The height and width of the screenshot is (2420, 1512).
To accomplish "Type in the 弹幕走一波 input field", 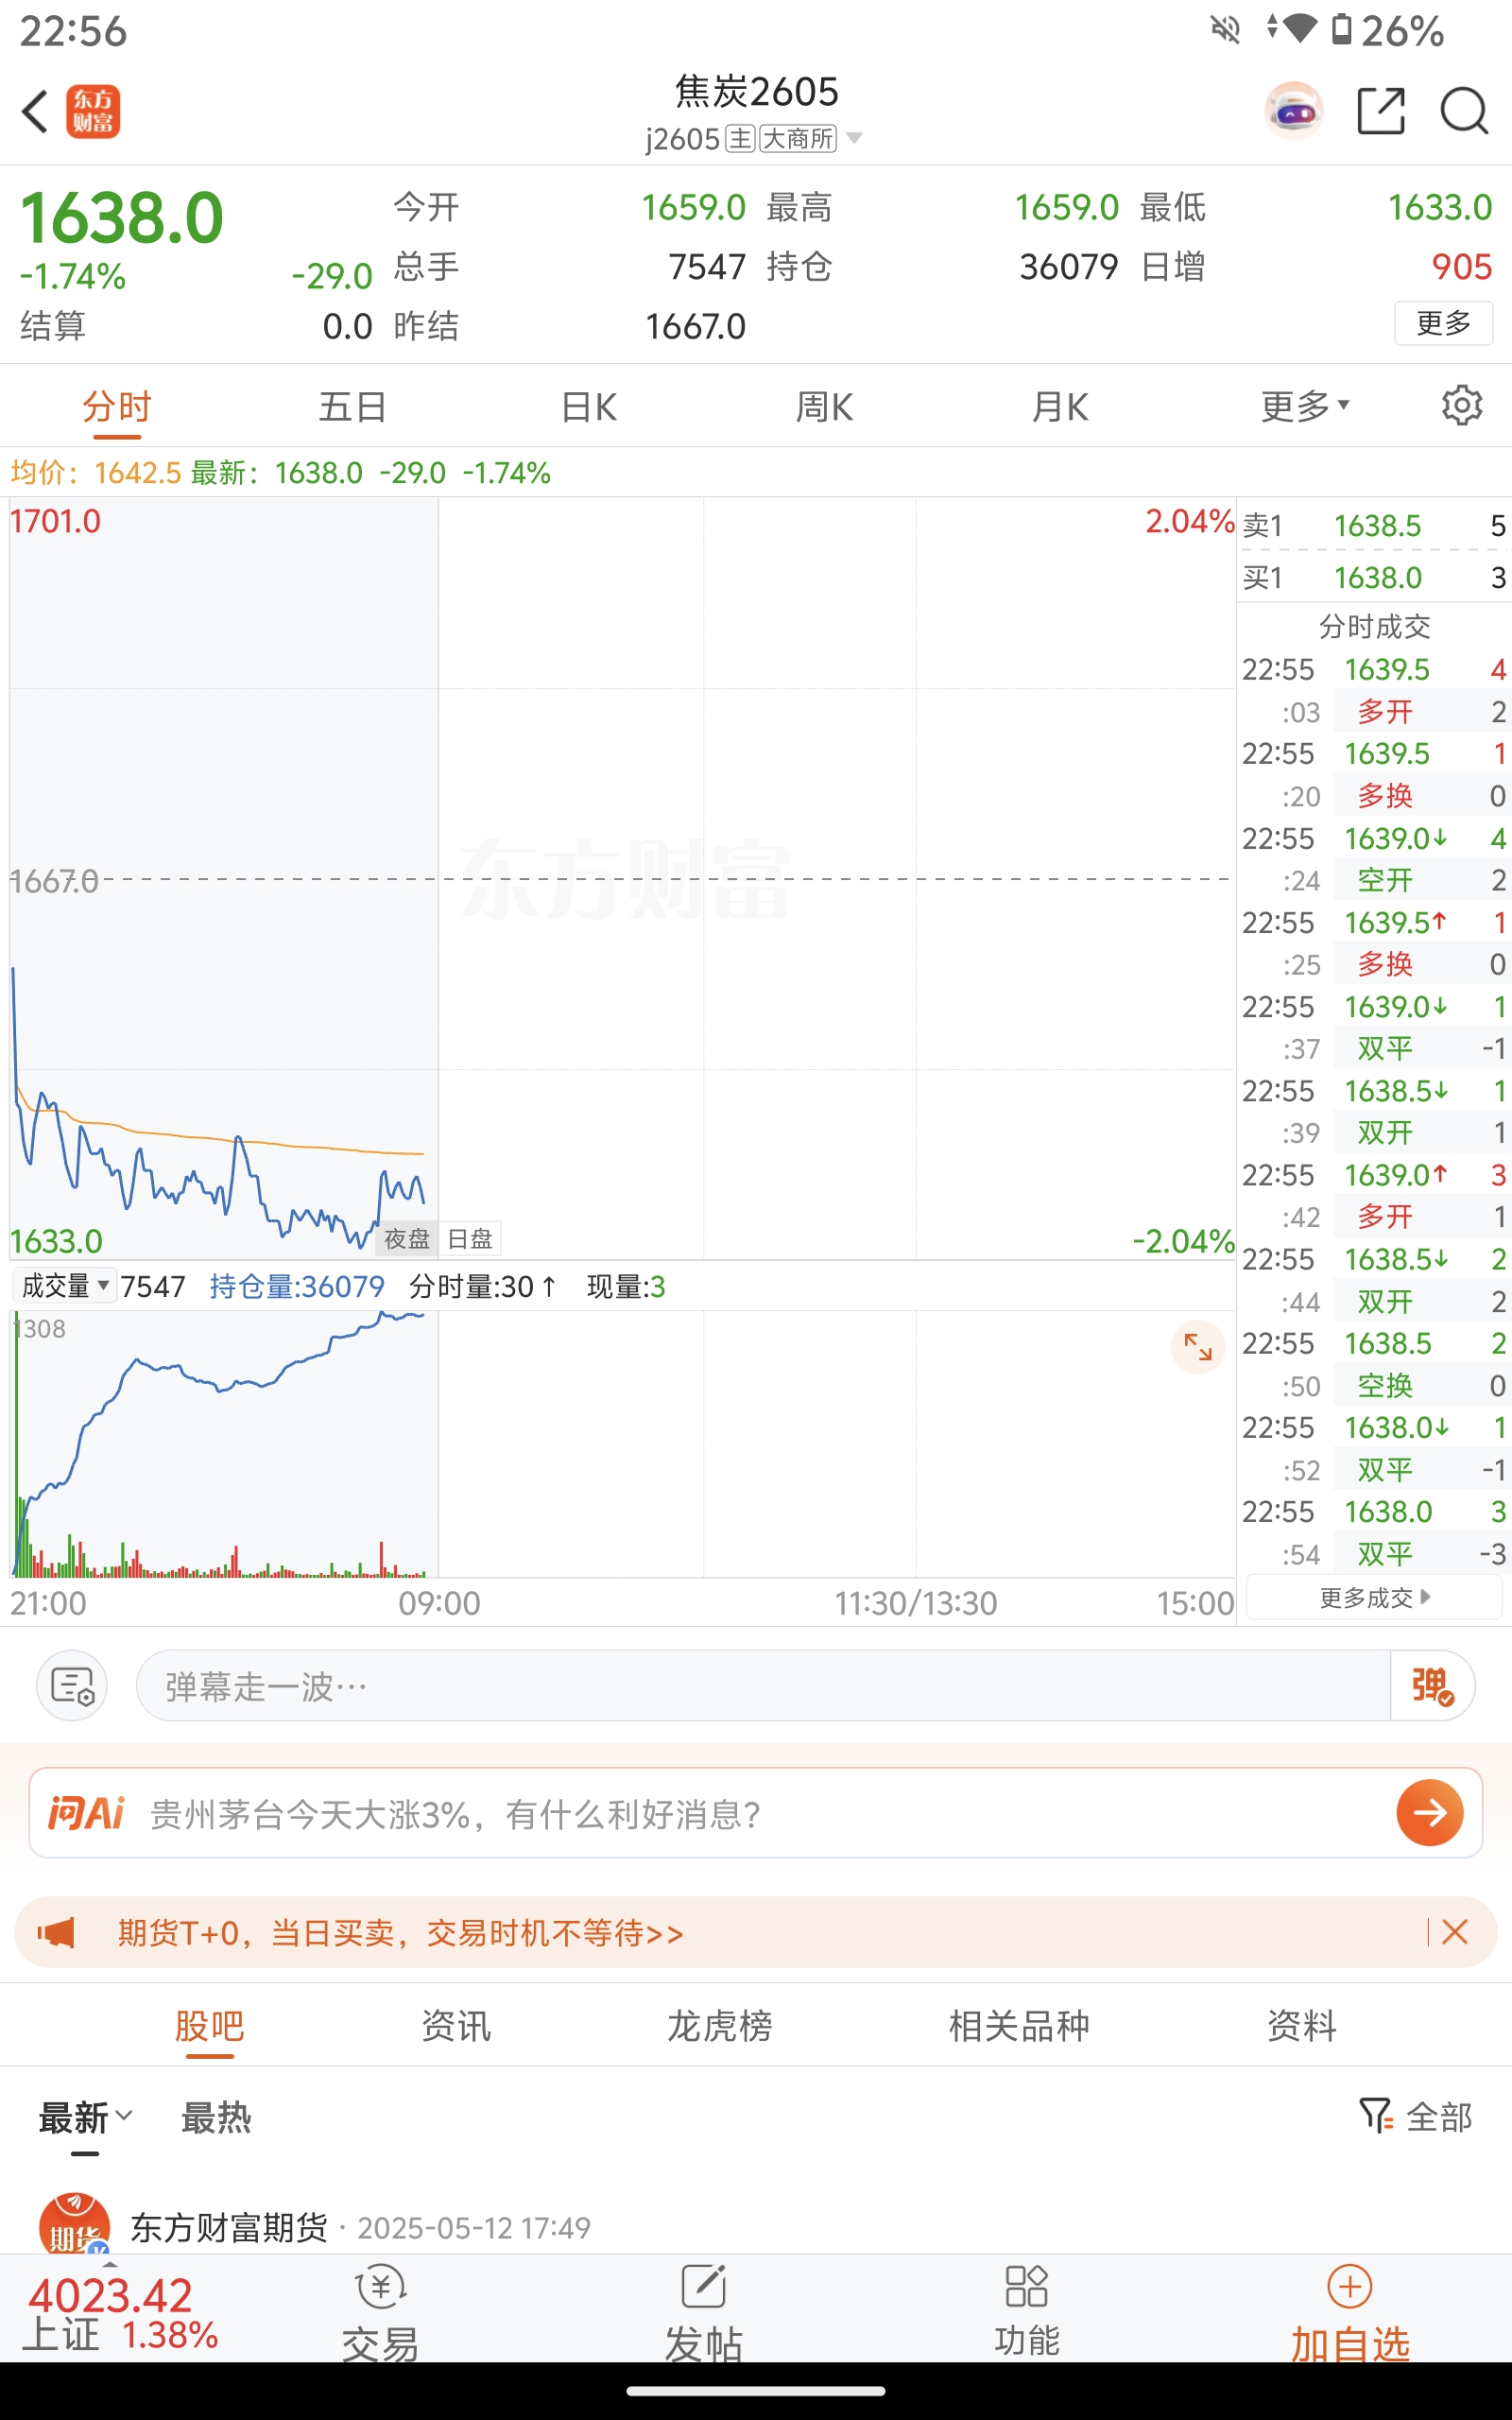I will [x=760, y=1686].
